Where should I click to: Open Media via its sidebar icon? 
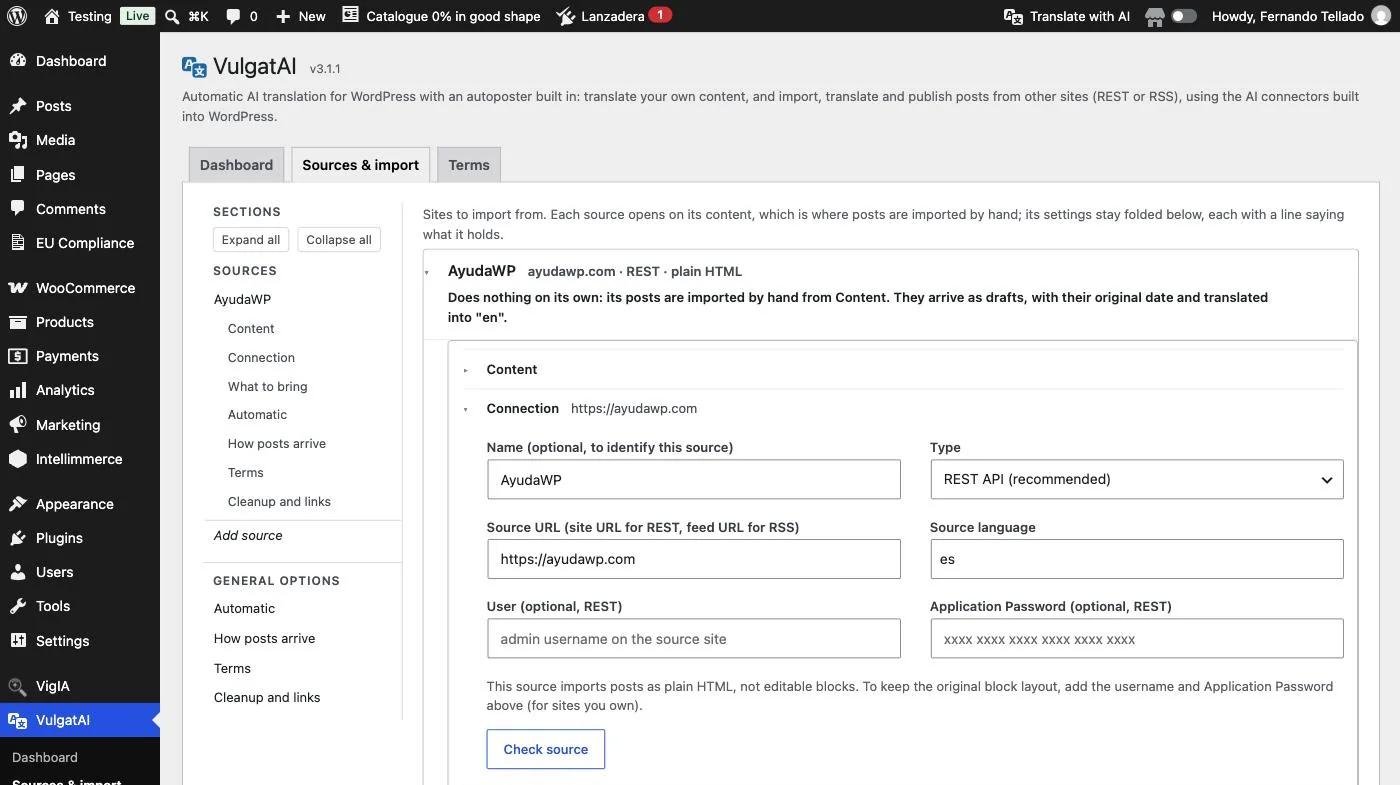tap(18, 140)
